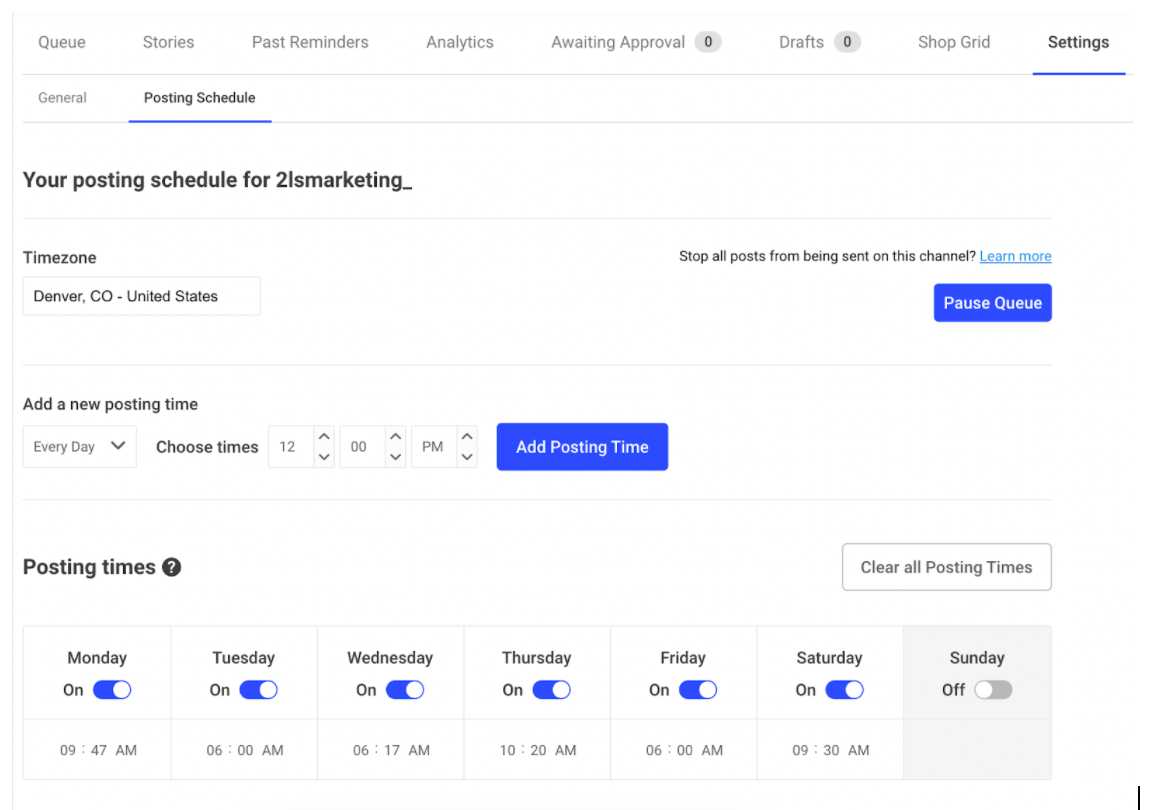The width and height of the screenshot is (1154, 810).
Task: Switch to the Queue tab
Action: tap(61, 42)
